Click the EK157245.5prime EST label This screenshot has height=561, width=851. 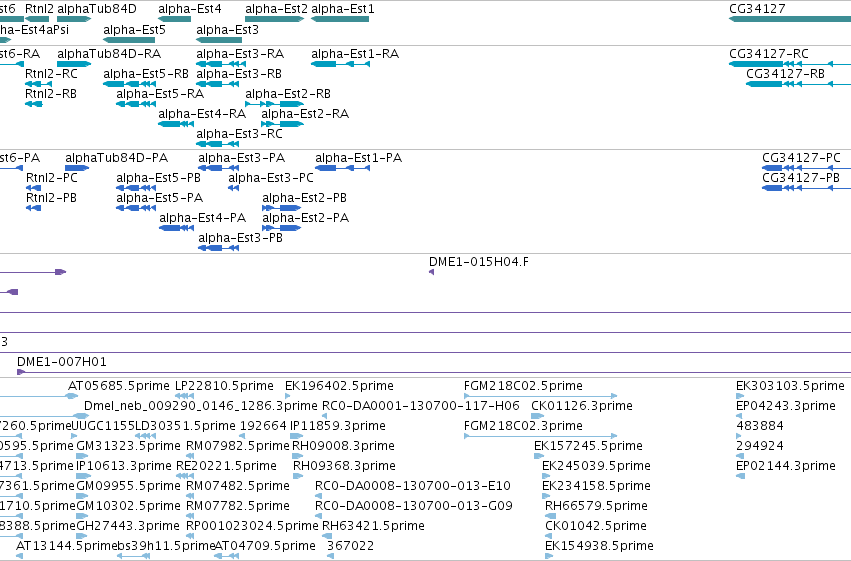588,446
